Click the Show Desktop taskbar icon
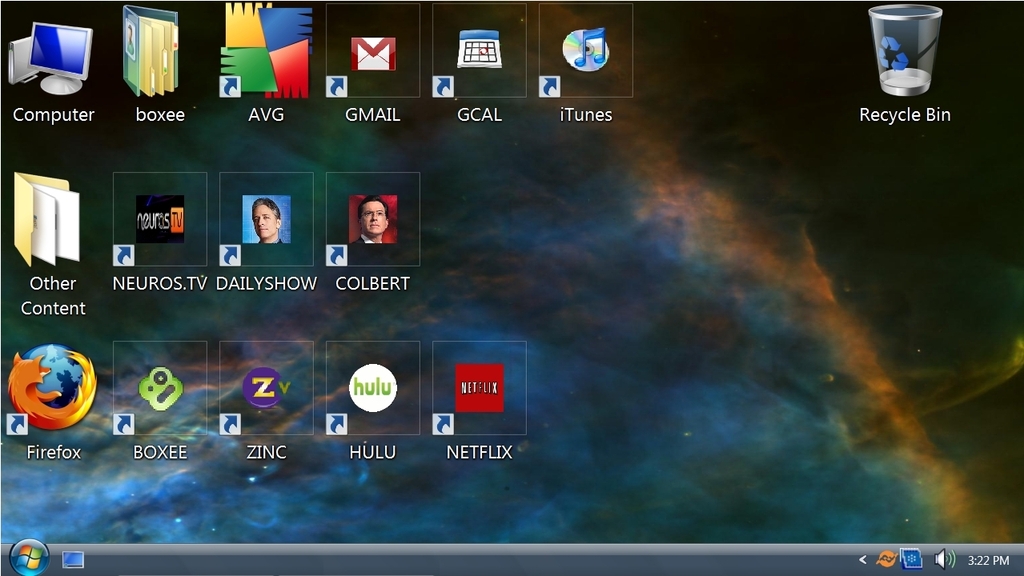The image size is (1024, 576). 72,560
